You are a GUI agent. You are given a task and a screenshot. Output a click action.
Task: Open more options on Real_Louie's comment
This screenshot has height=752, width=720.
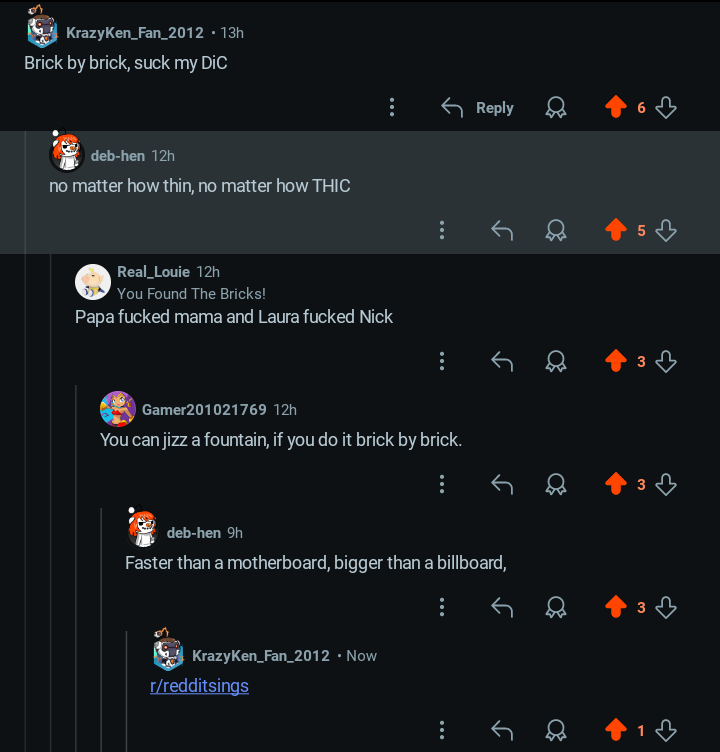pyautogui.click(x=442, y=361)
